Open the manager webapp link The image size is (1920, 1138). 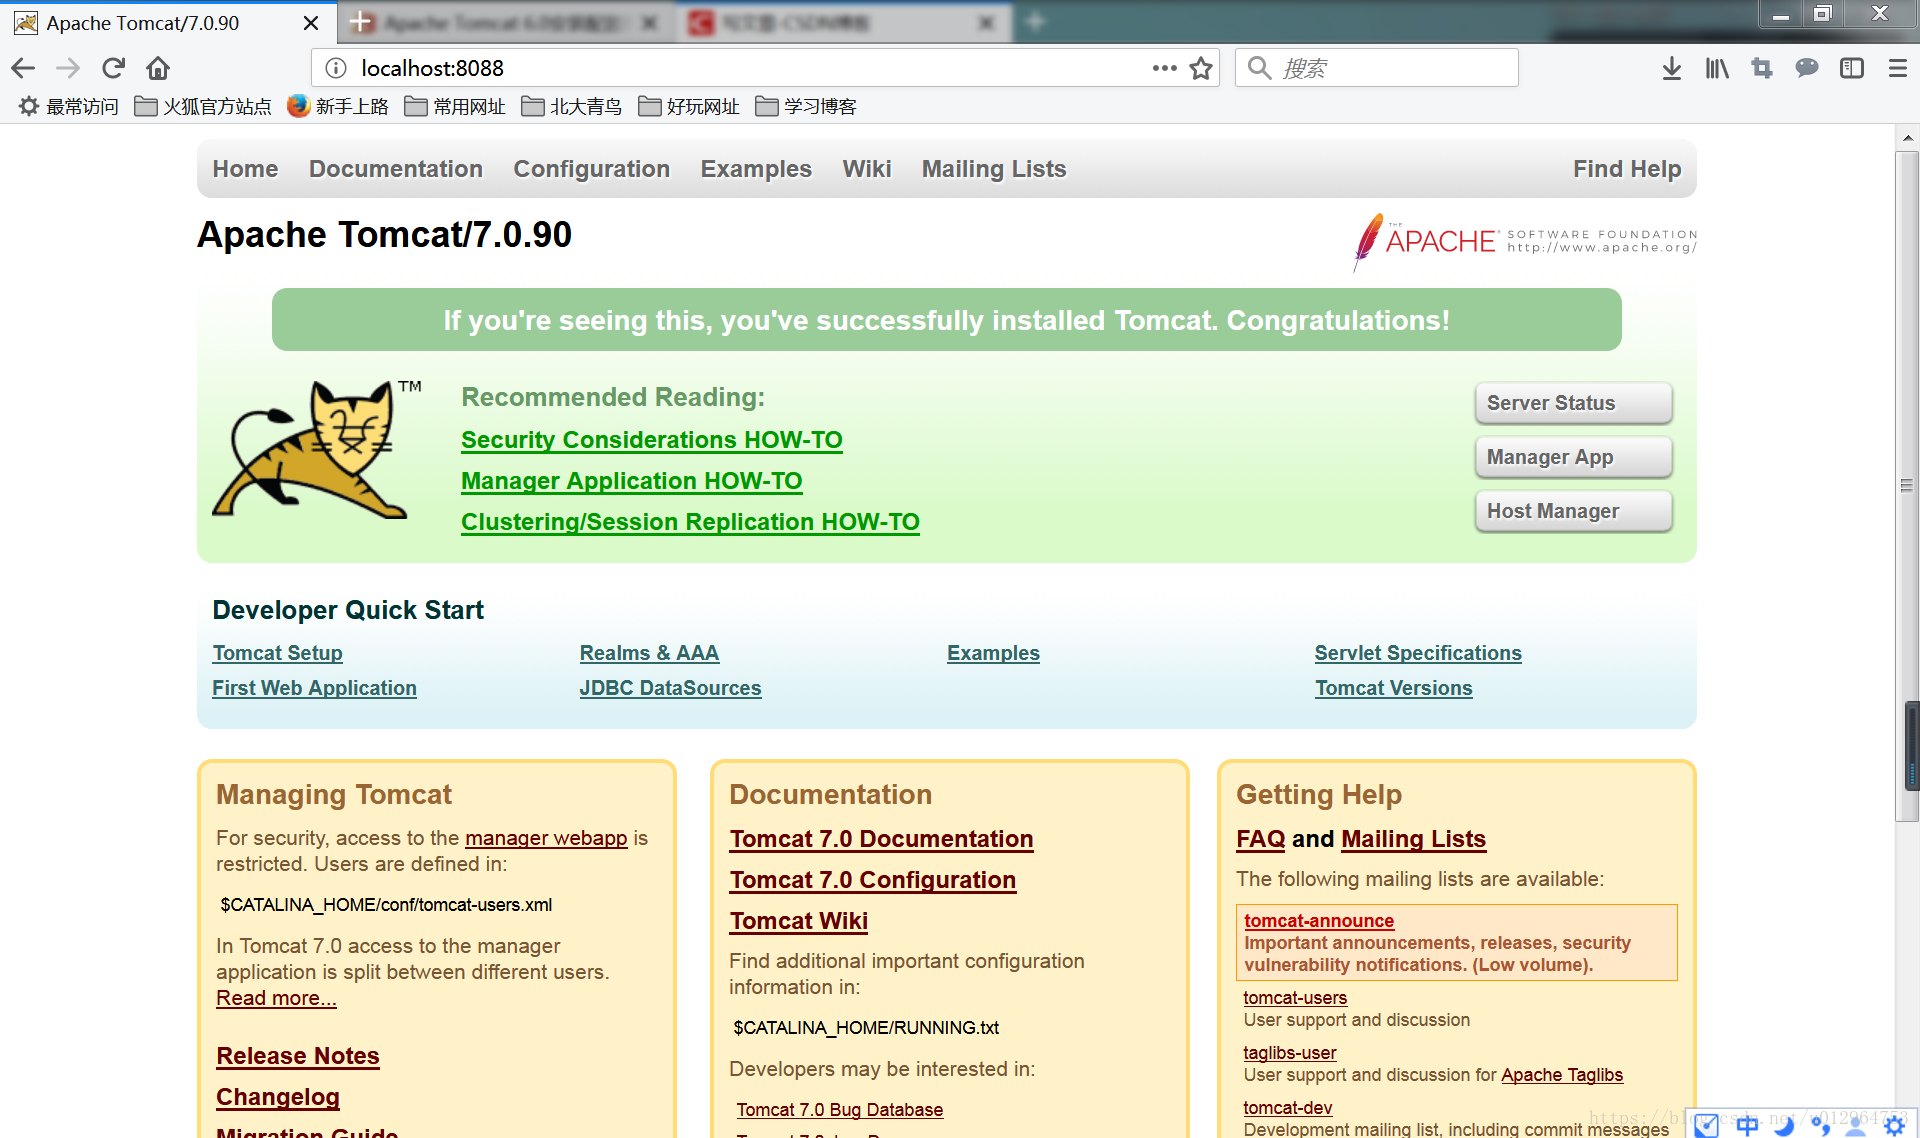click(546, 838)
